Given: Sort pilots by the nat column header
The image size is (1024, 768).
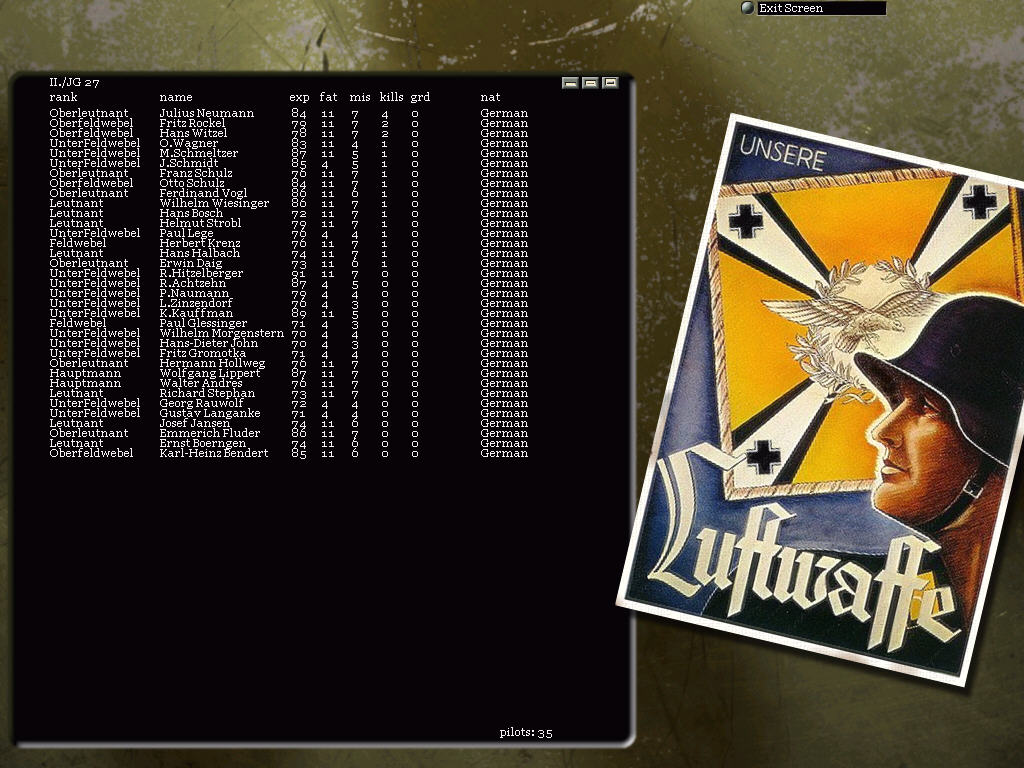Looking at the screenshot, I should point(490,97).
